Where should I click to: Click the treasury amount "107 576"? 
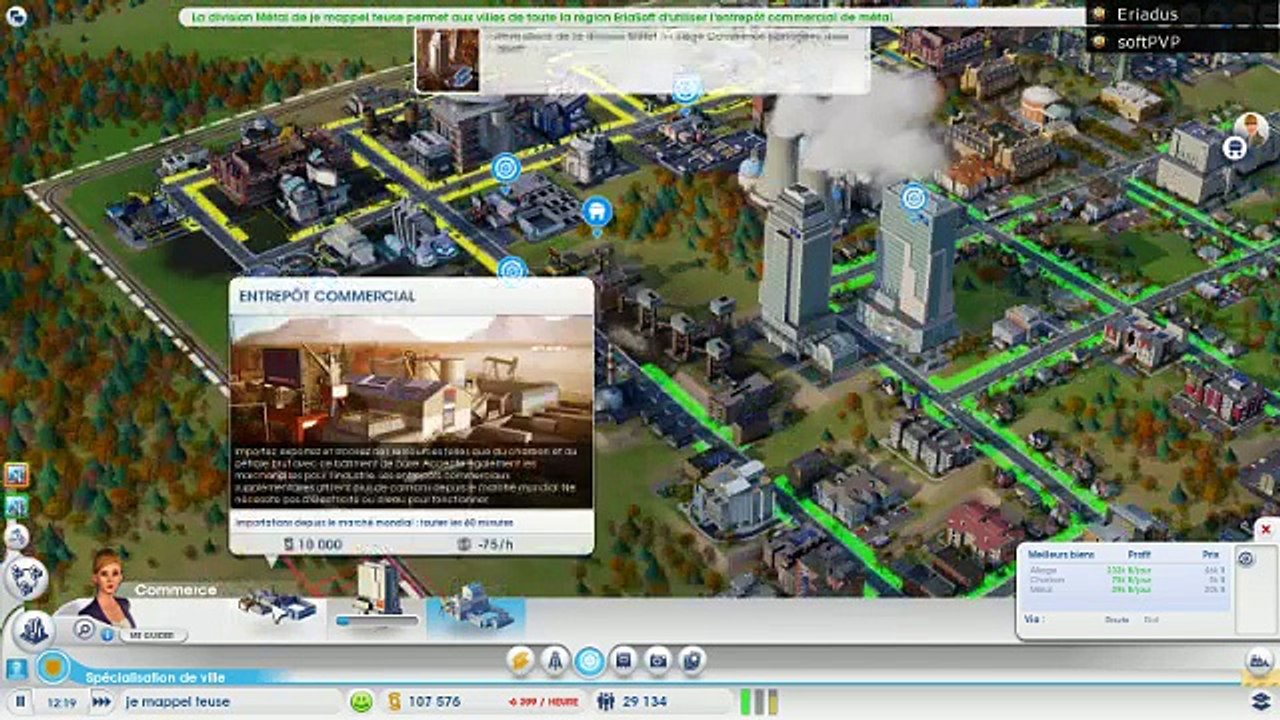[435, 702]
